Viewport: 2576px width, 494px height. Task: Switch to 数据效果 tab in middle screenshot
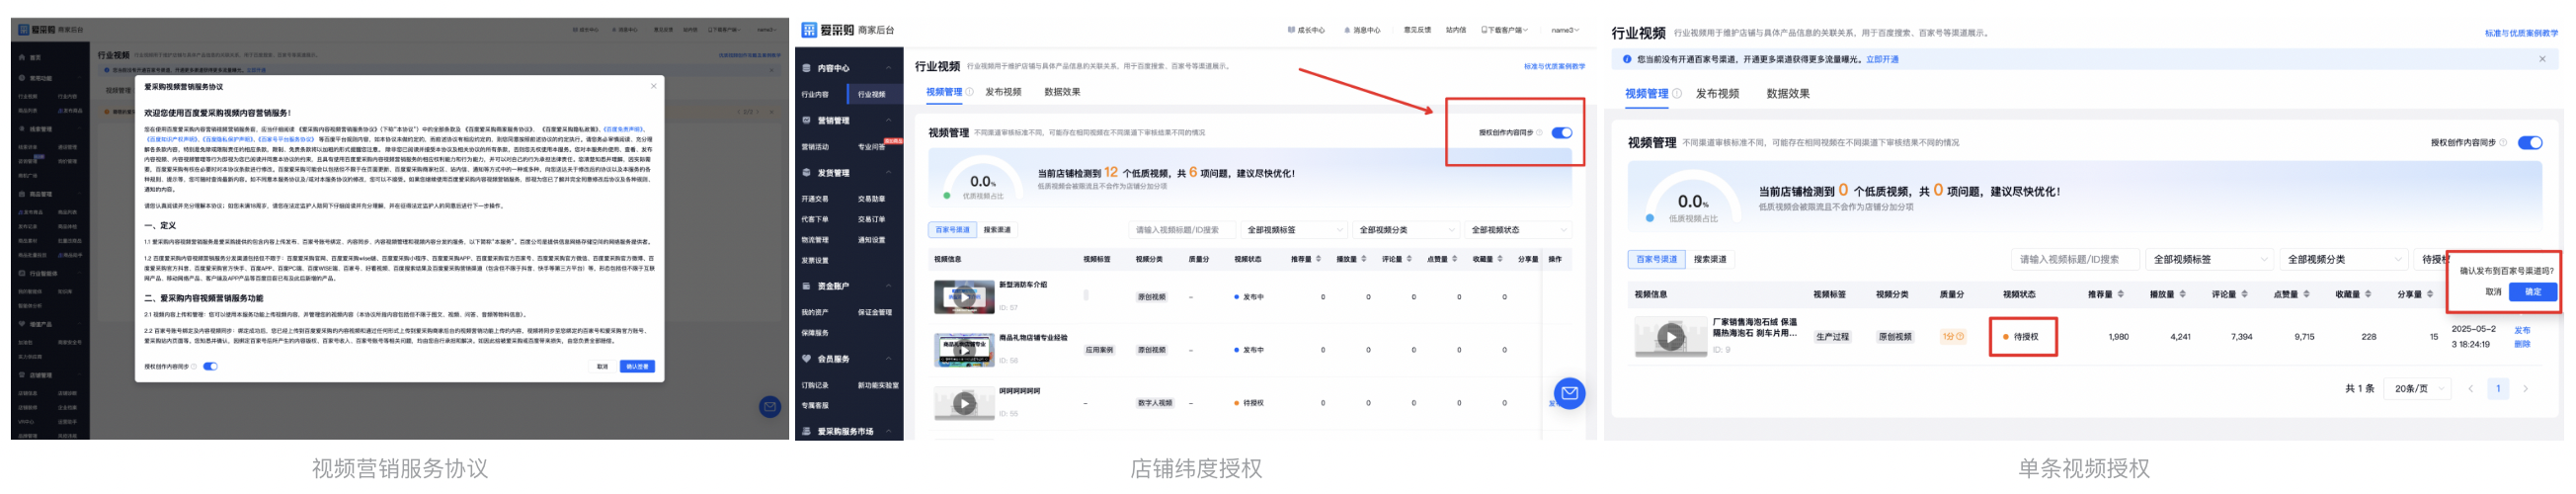[x=1062, y=92]
